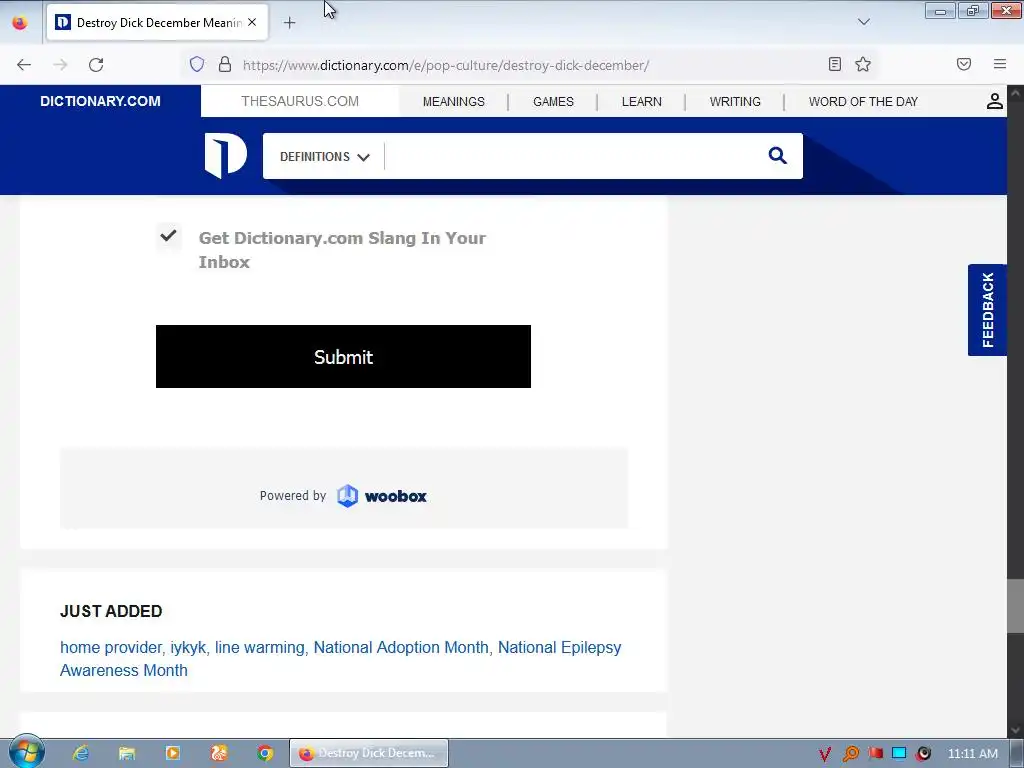Open the Firefox hamburger menu

pos(999,64)
